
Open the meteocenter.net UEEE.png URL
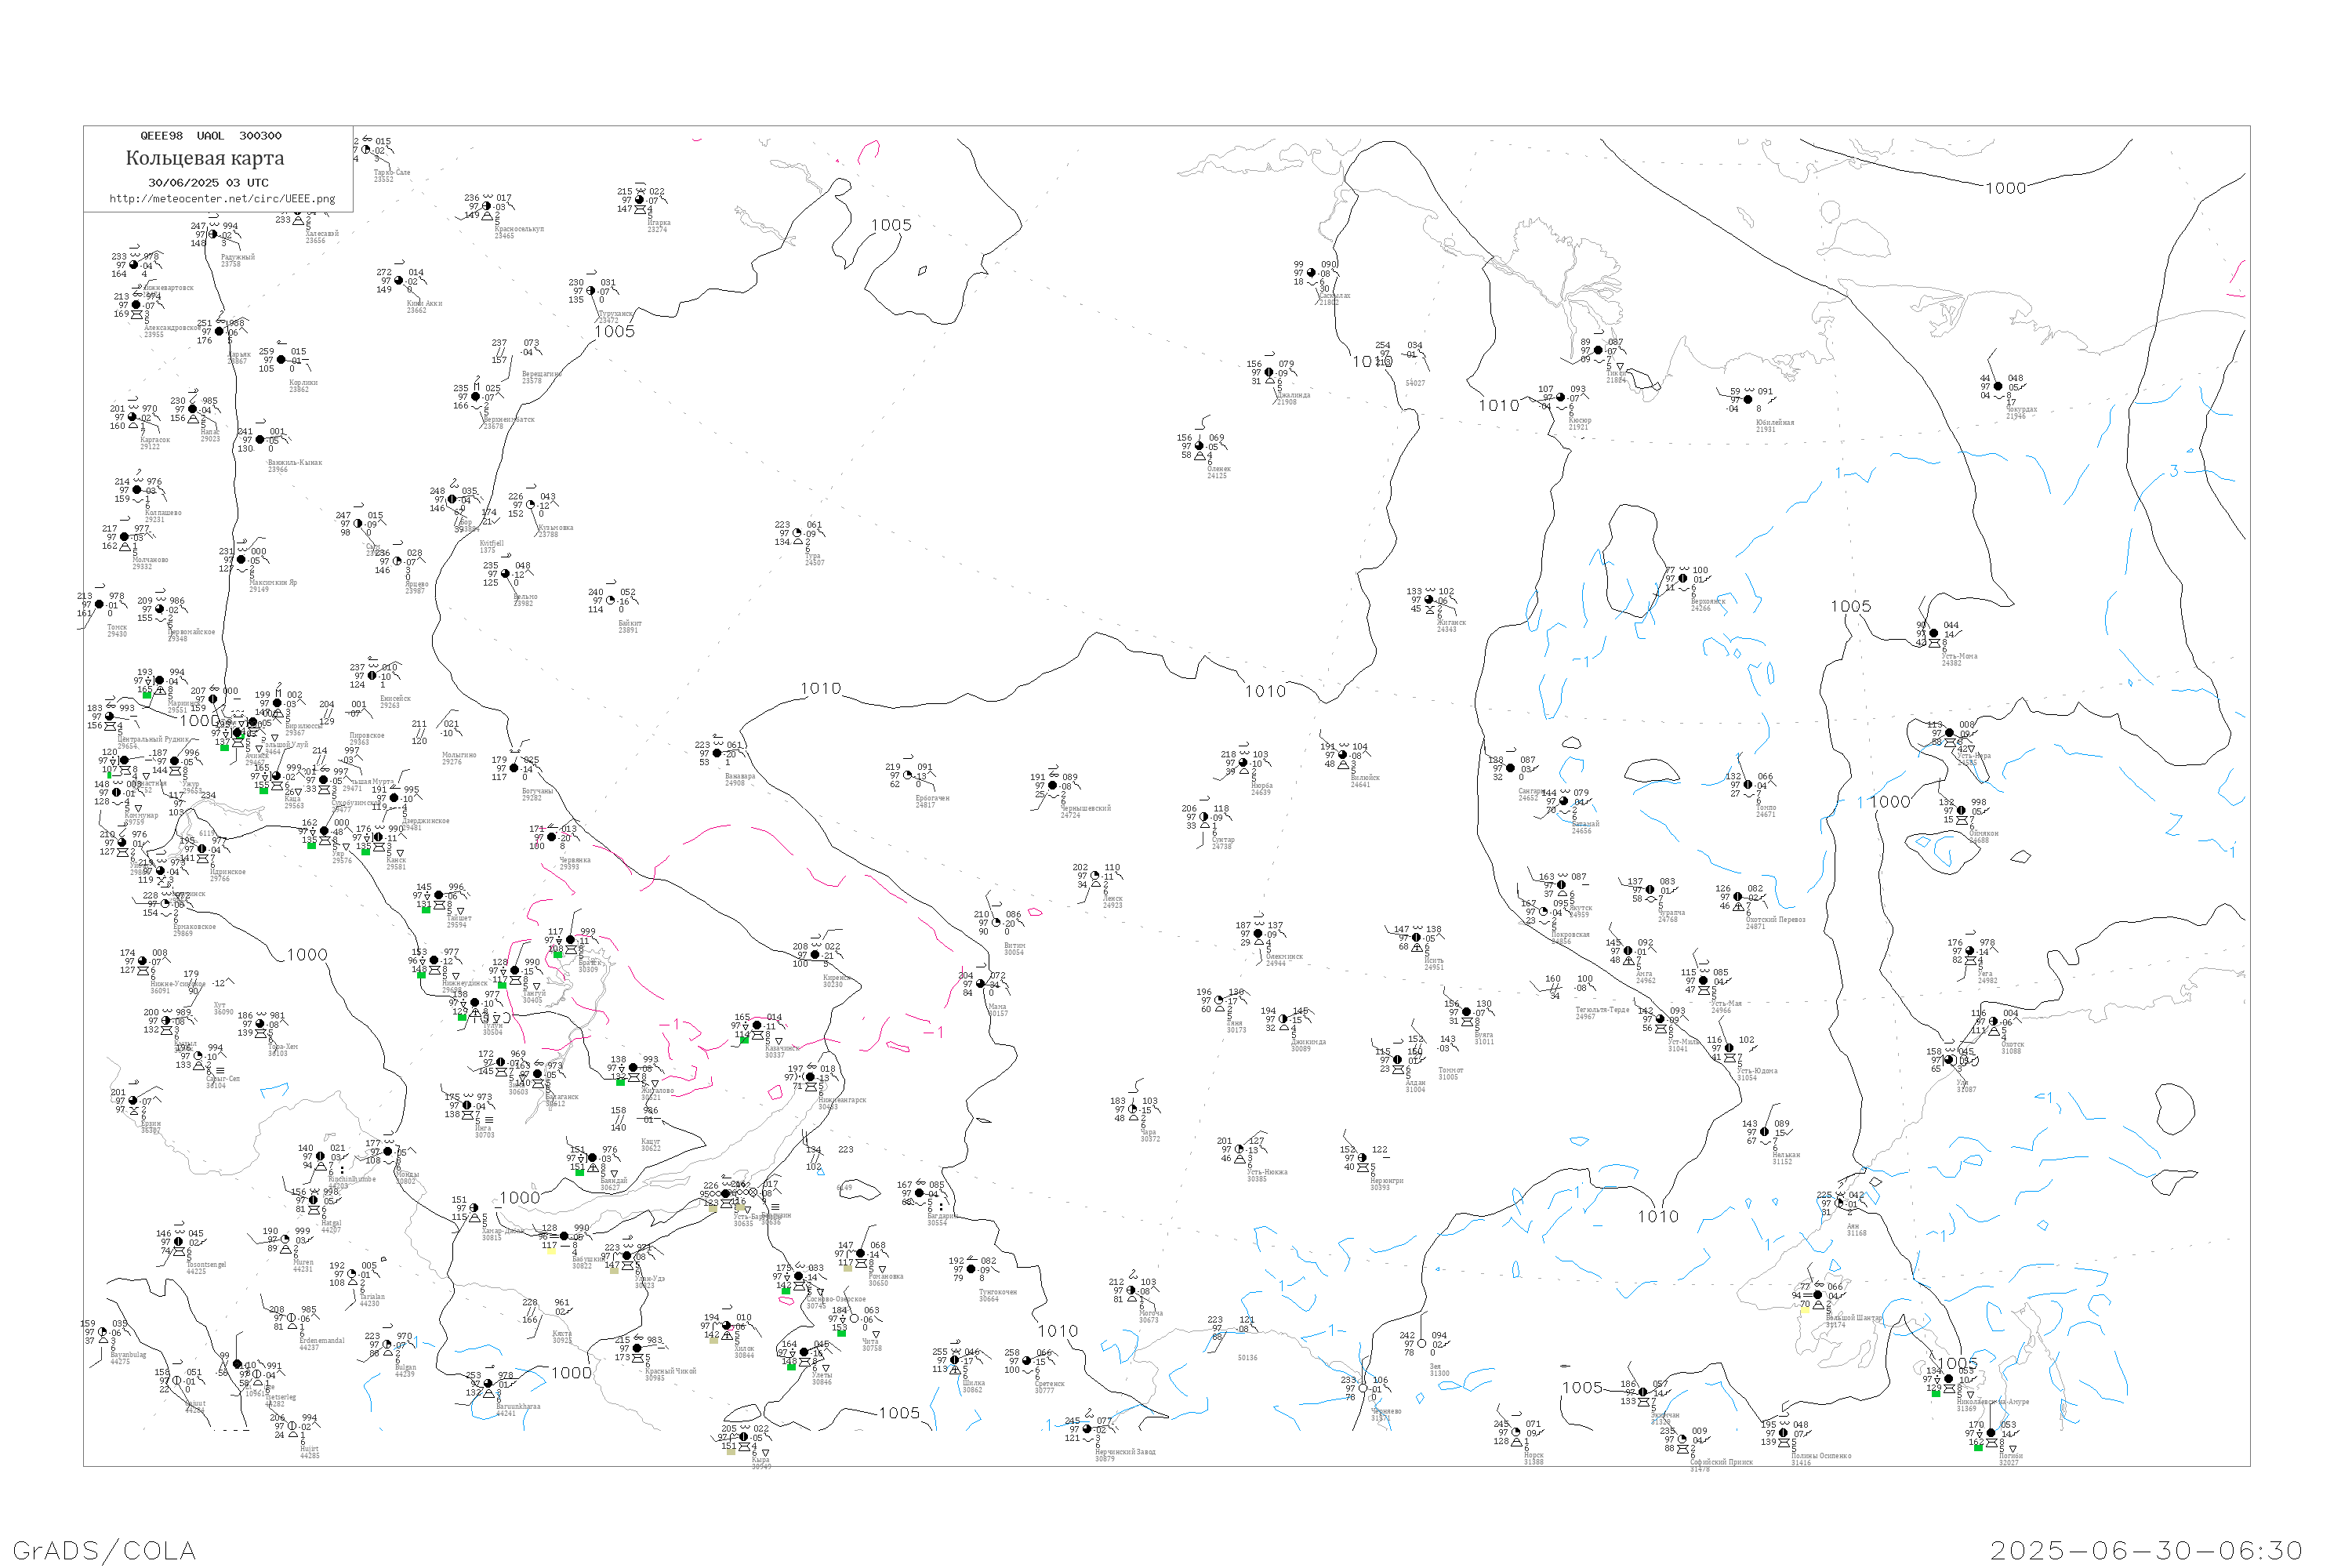222,199
